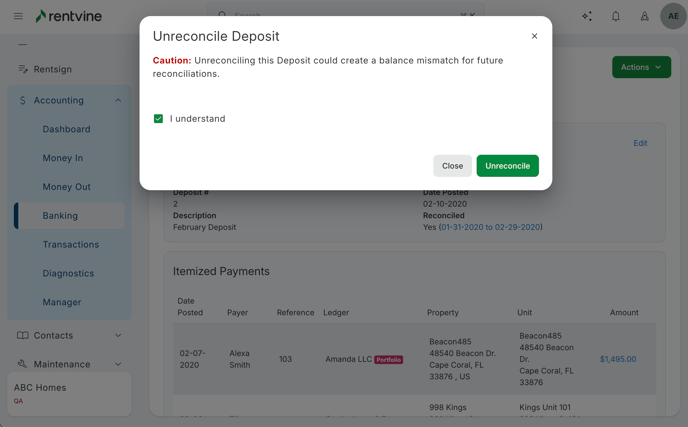Expand the Contacts section
688x427 pixels.
[118, 335]
